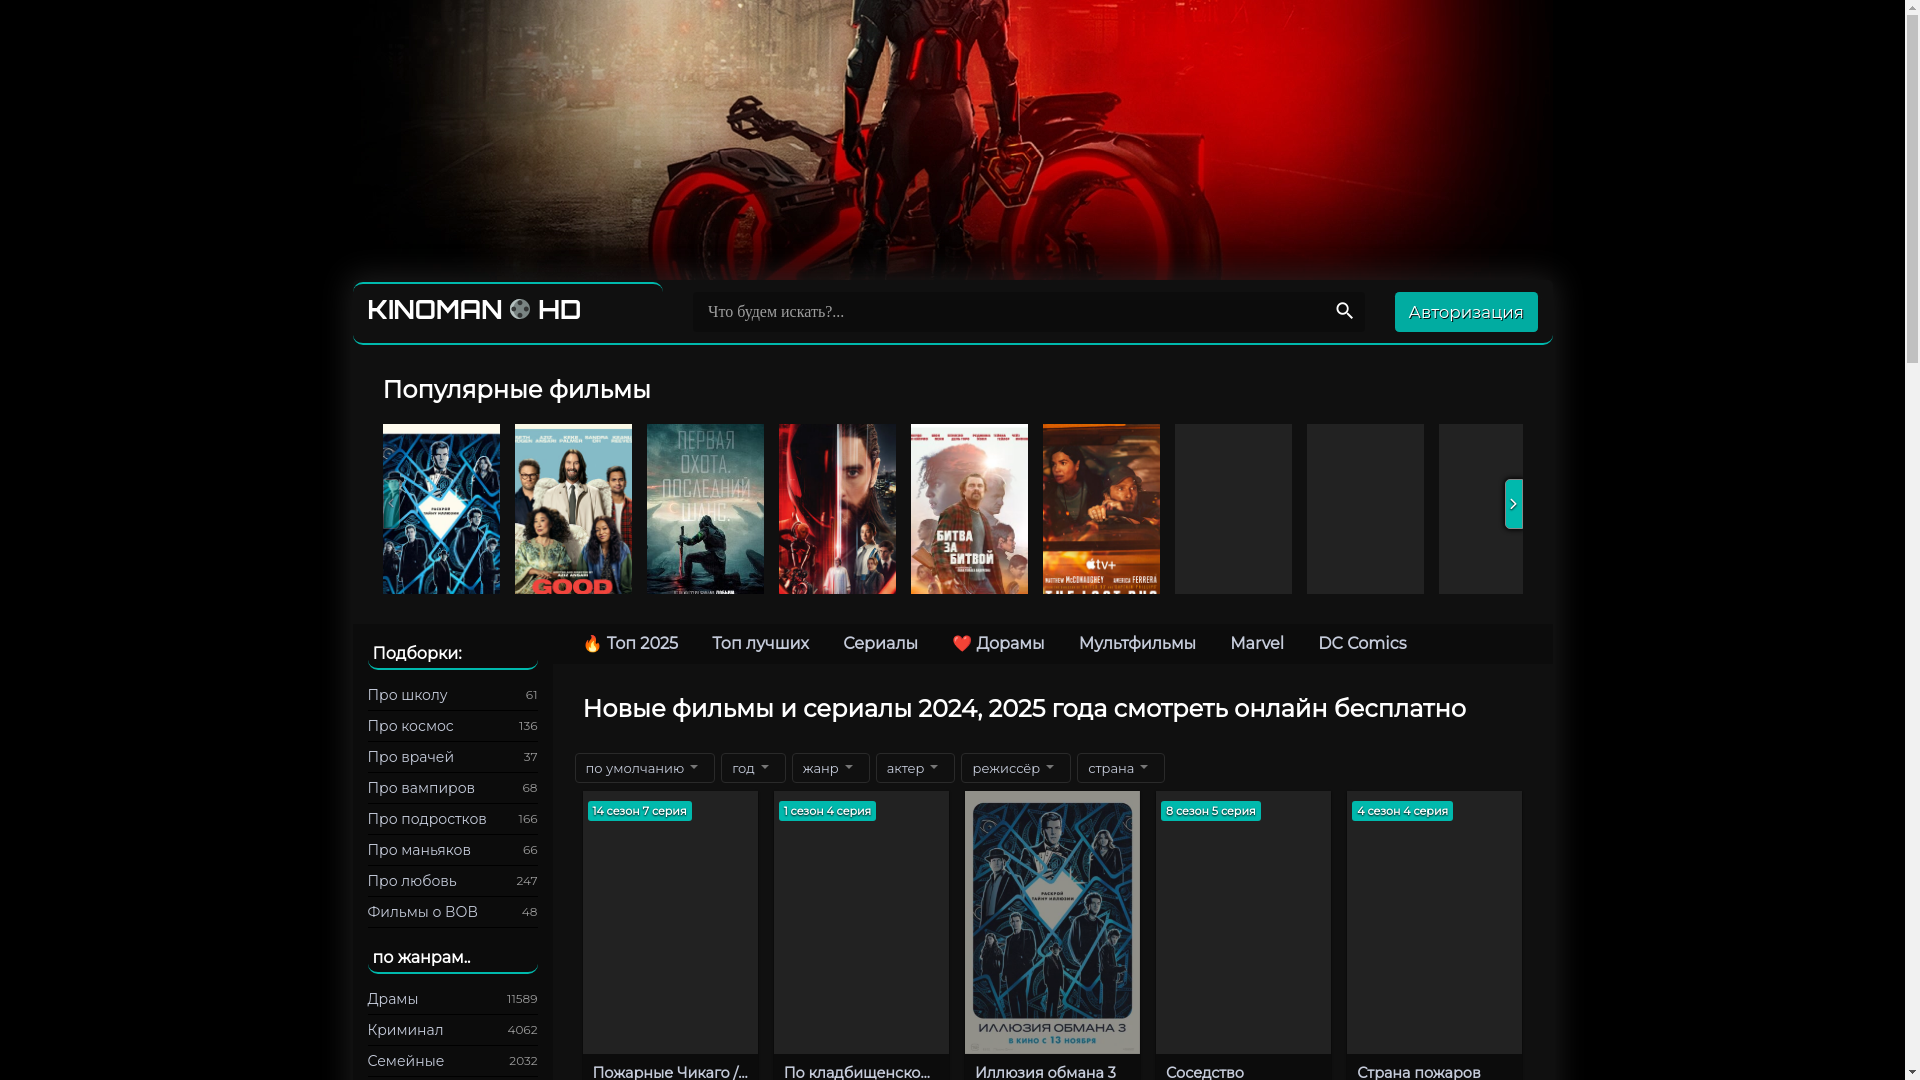Click the carousel next arrow
The width and height of the screenshot is (1920, 1080).
(1513, 504)
